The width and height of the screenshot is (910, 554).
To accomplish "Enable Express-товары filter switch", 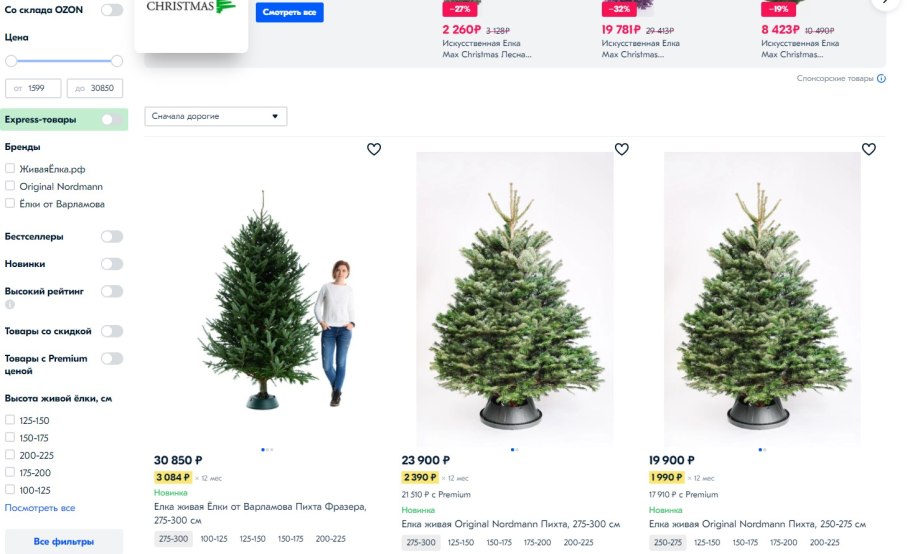I will (112, 120).
